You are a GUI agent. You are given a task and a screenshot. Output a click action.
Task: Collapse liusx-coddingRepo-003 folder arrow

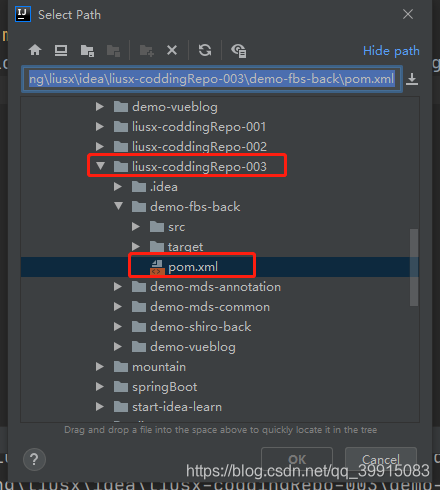click(100, 166)
